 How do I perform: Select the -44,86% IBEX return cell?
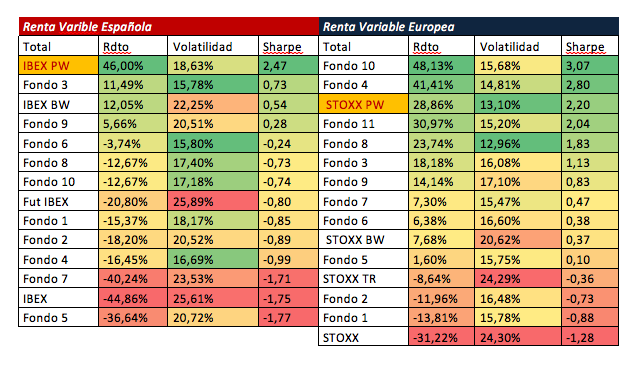[x=133, y=298]
